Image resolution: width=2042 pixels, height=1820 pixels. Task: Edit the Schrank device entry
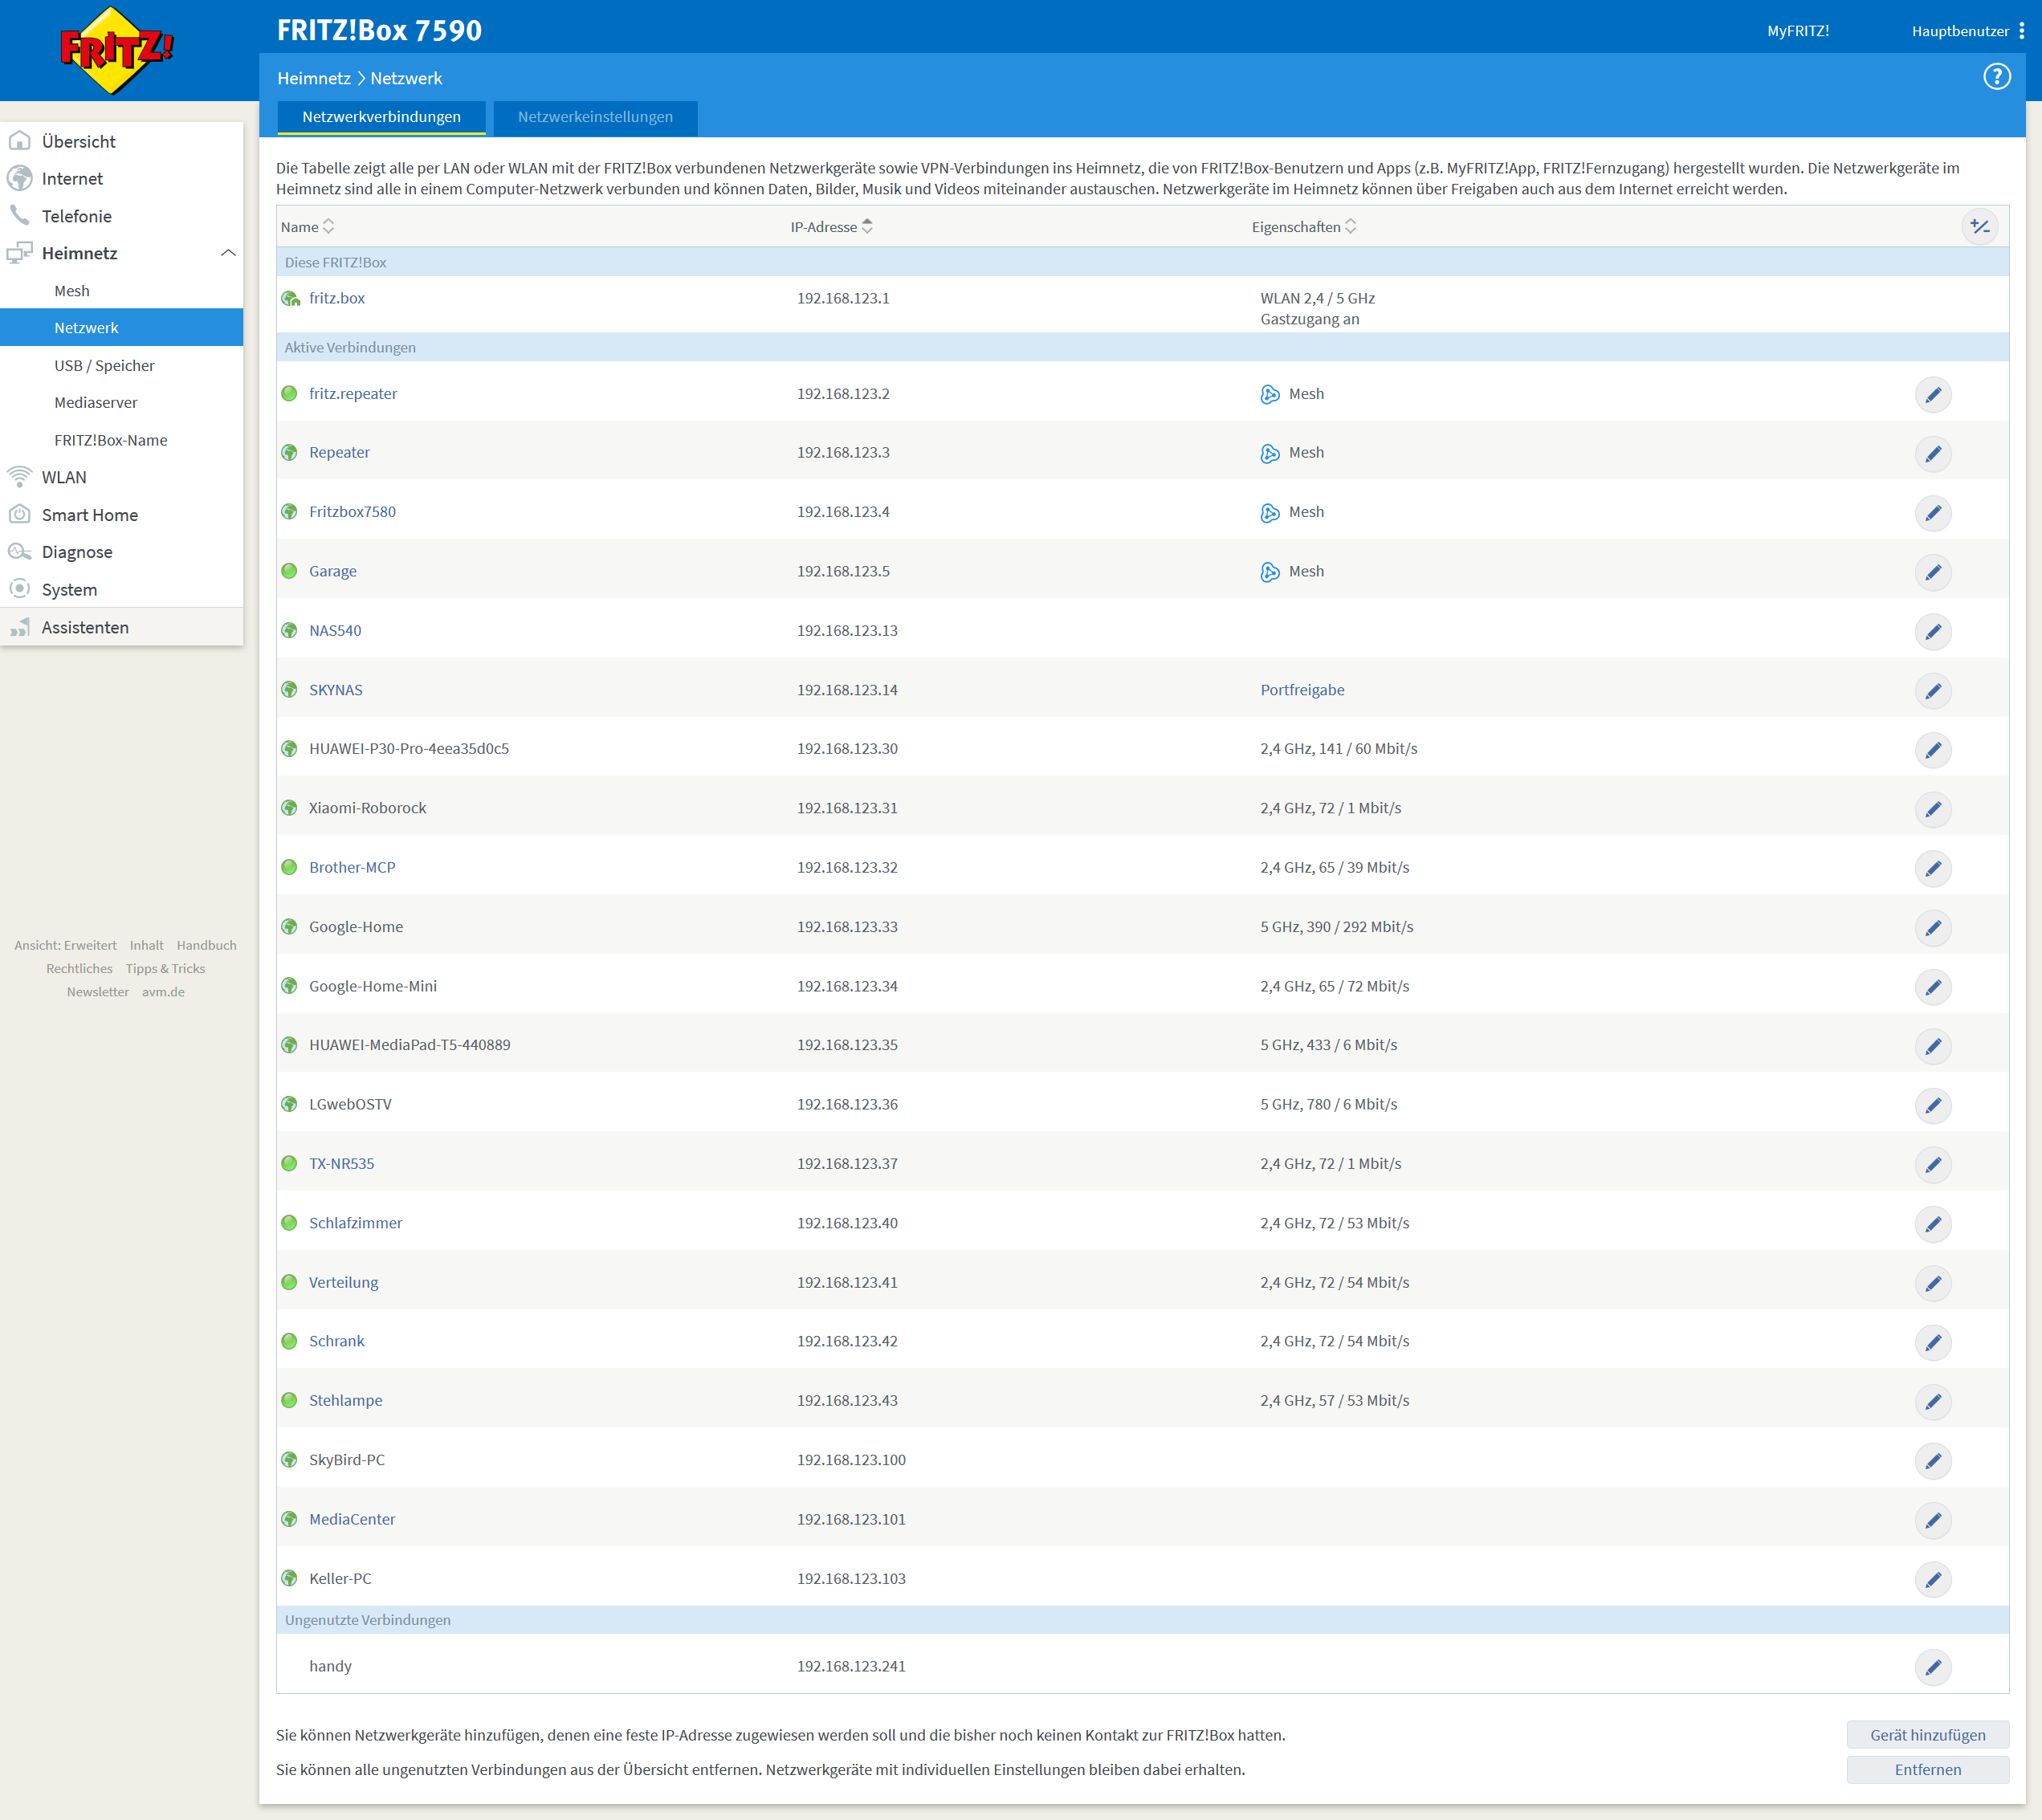coord(1933,1342)
